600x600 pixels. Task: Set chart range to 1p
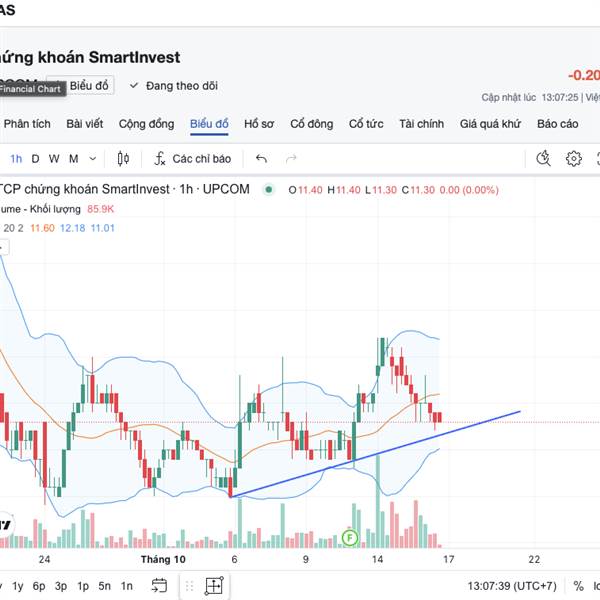coord(83,585)
